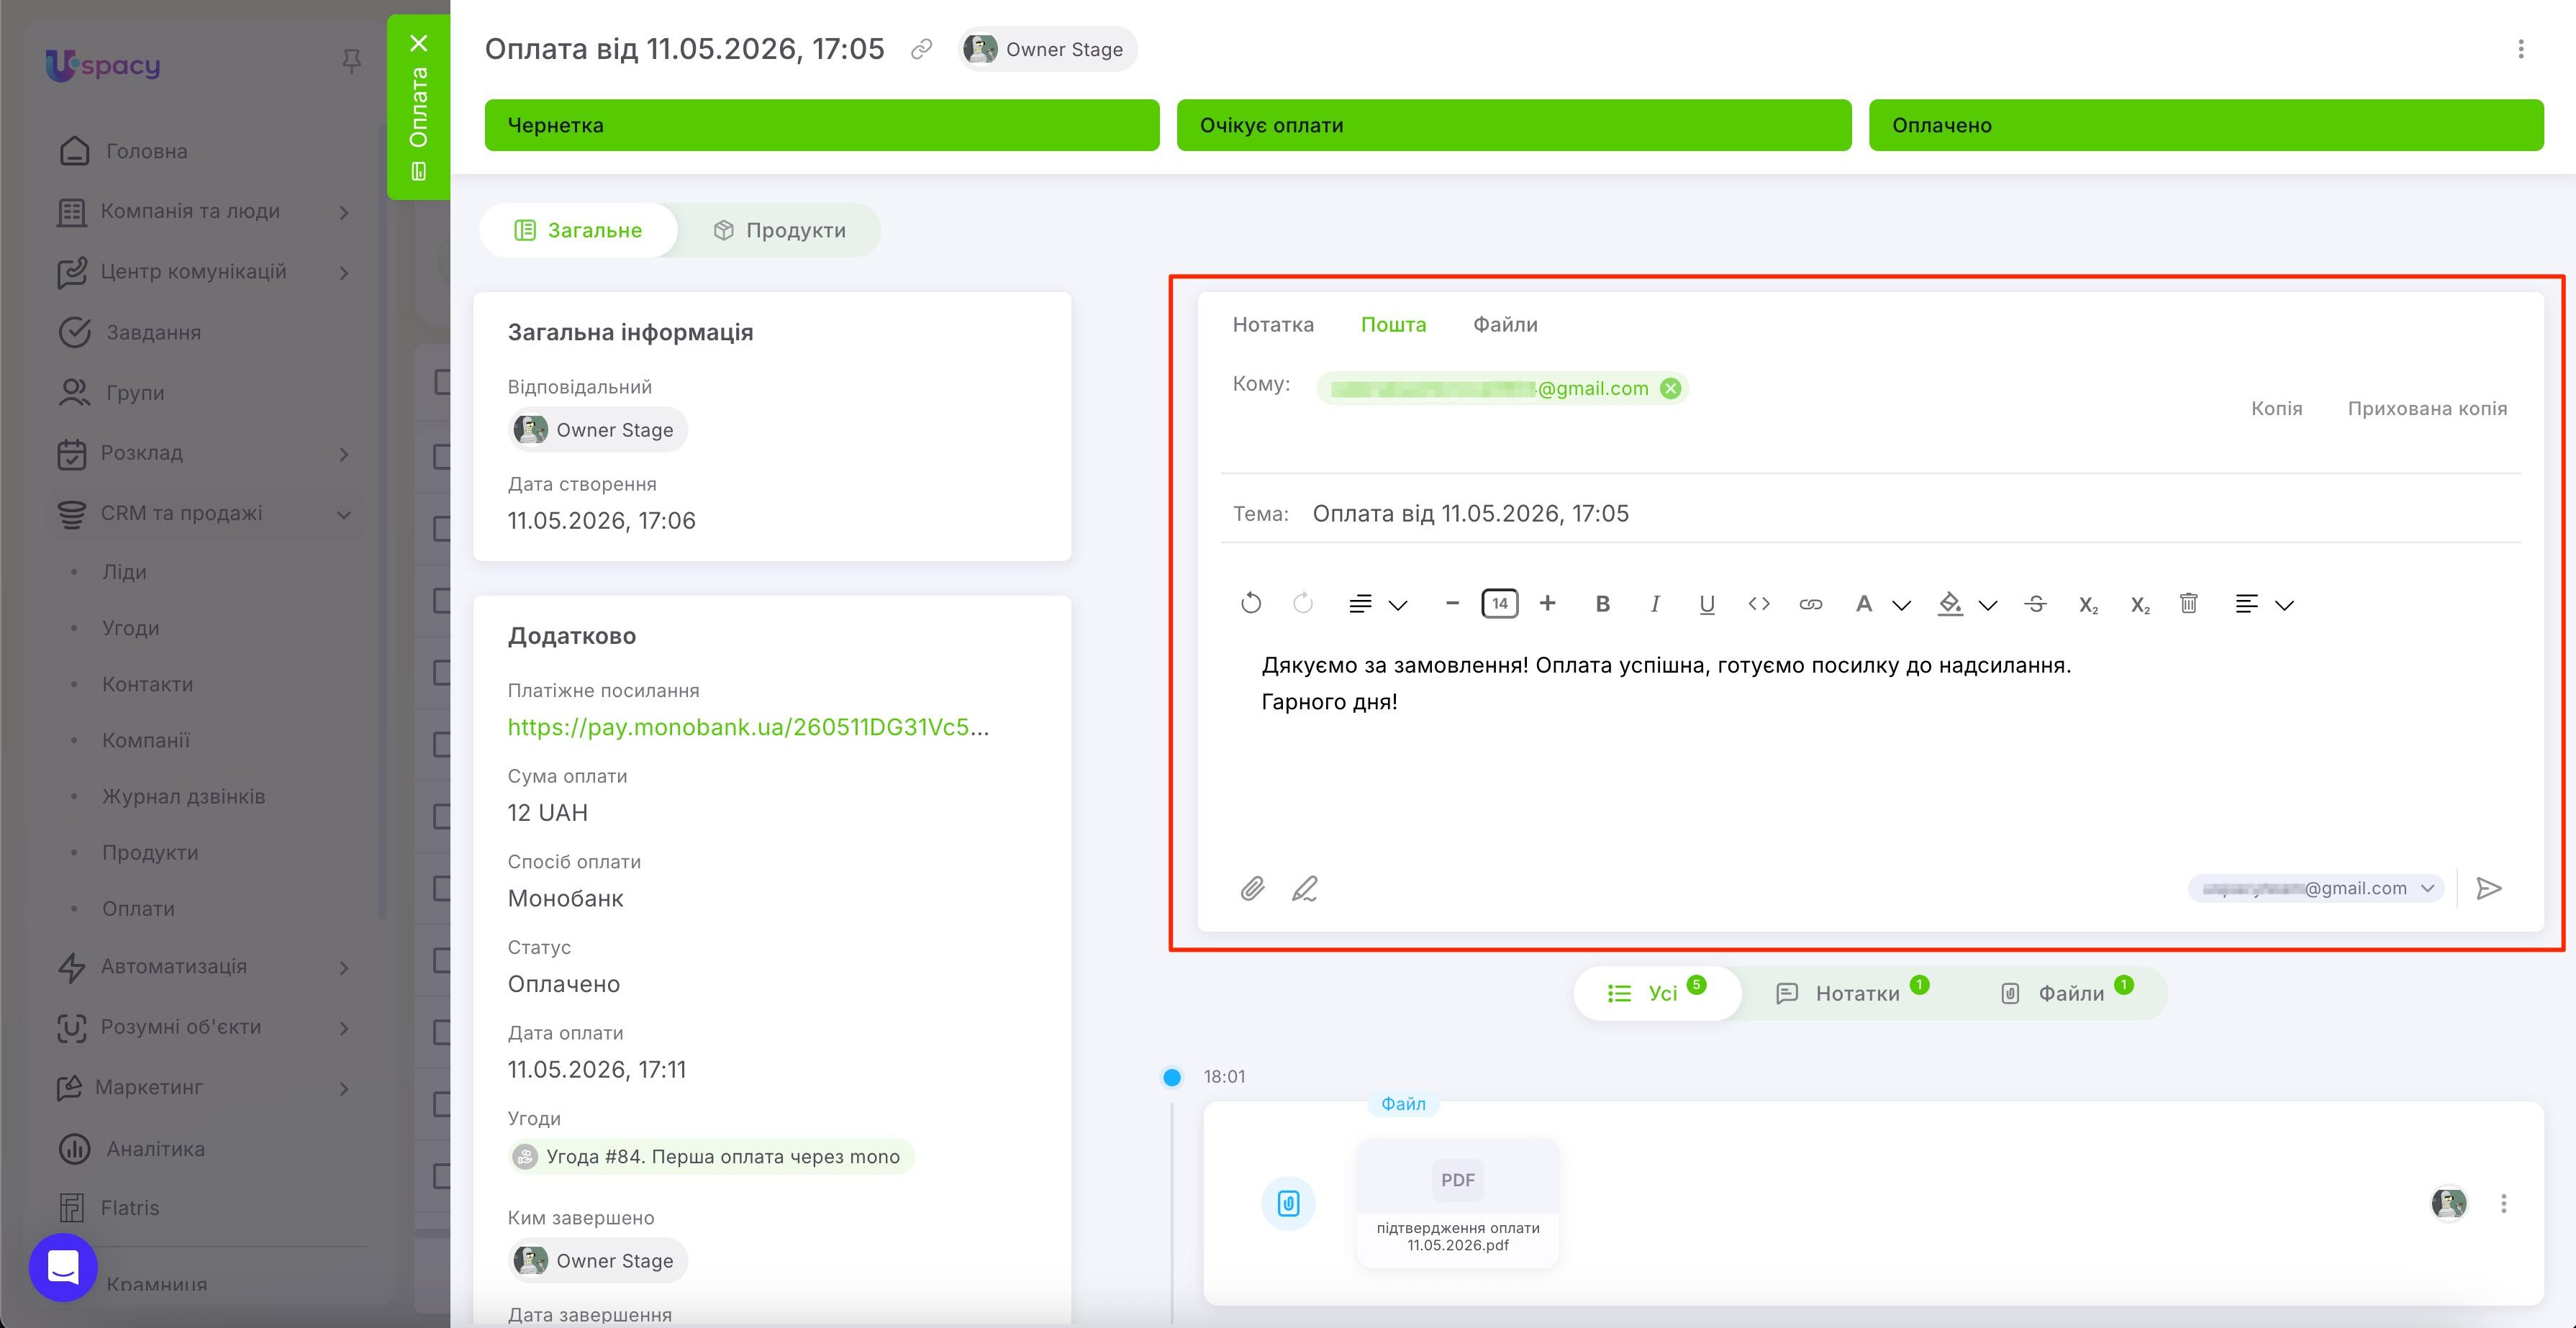Toggle underline formatting
Viewport: 2576px width, 1328px height.
click(1707, 604)
